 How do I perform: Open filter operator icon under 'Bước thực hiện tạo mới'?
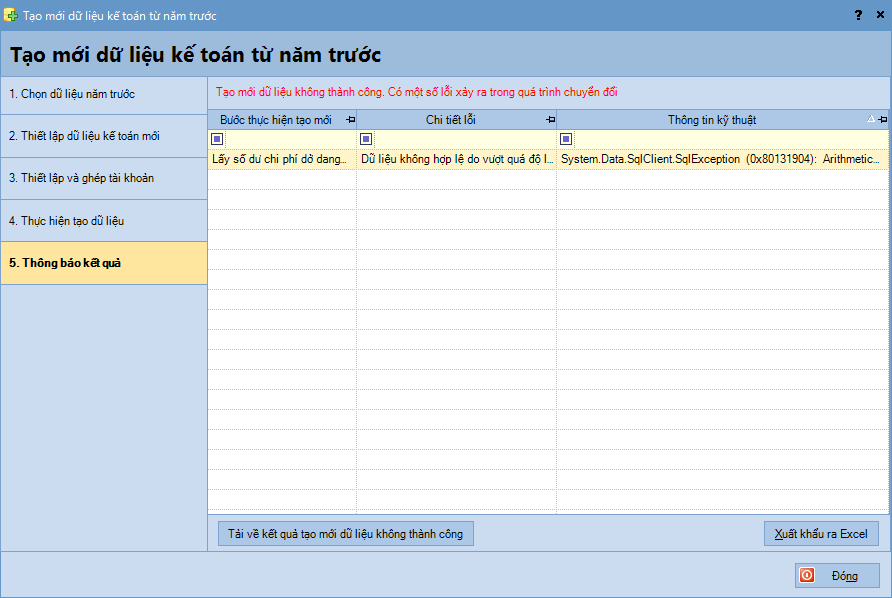pyautogui.click(x=217, y=139)
